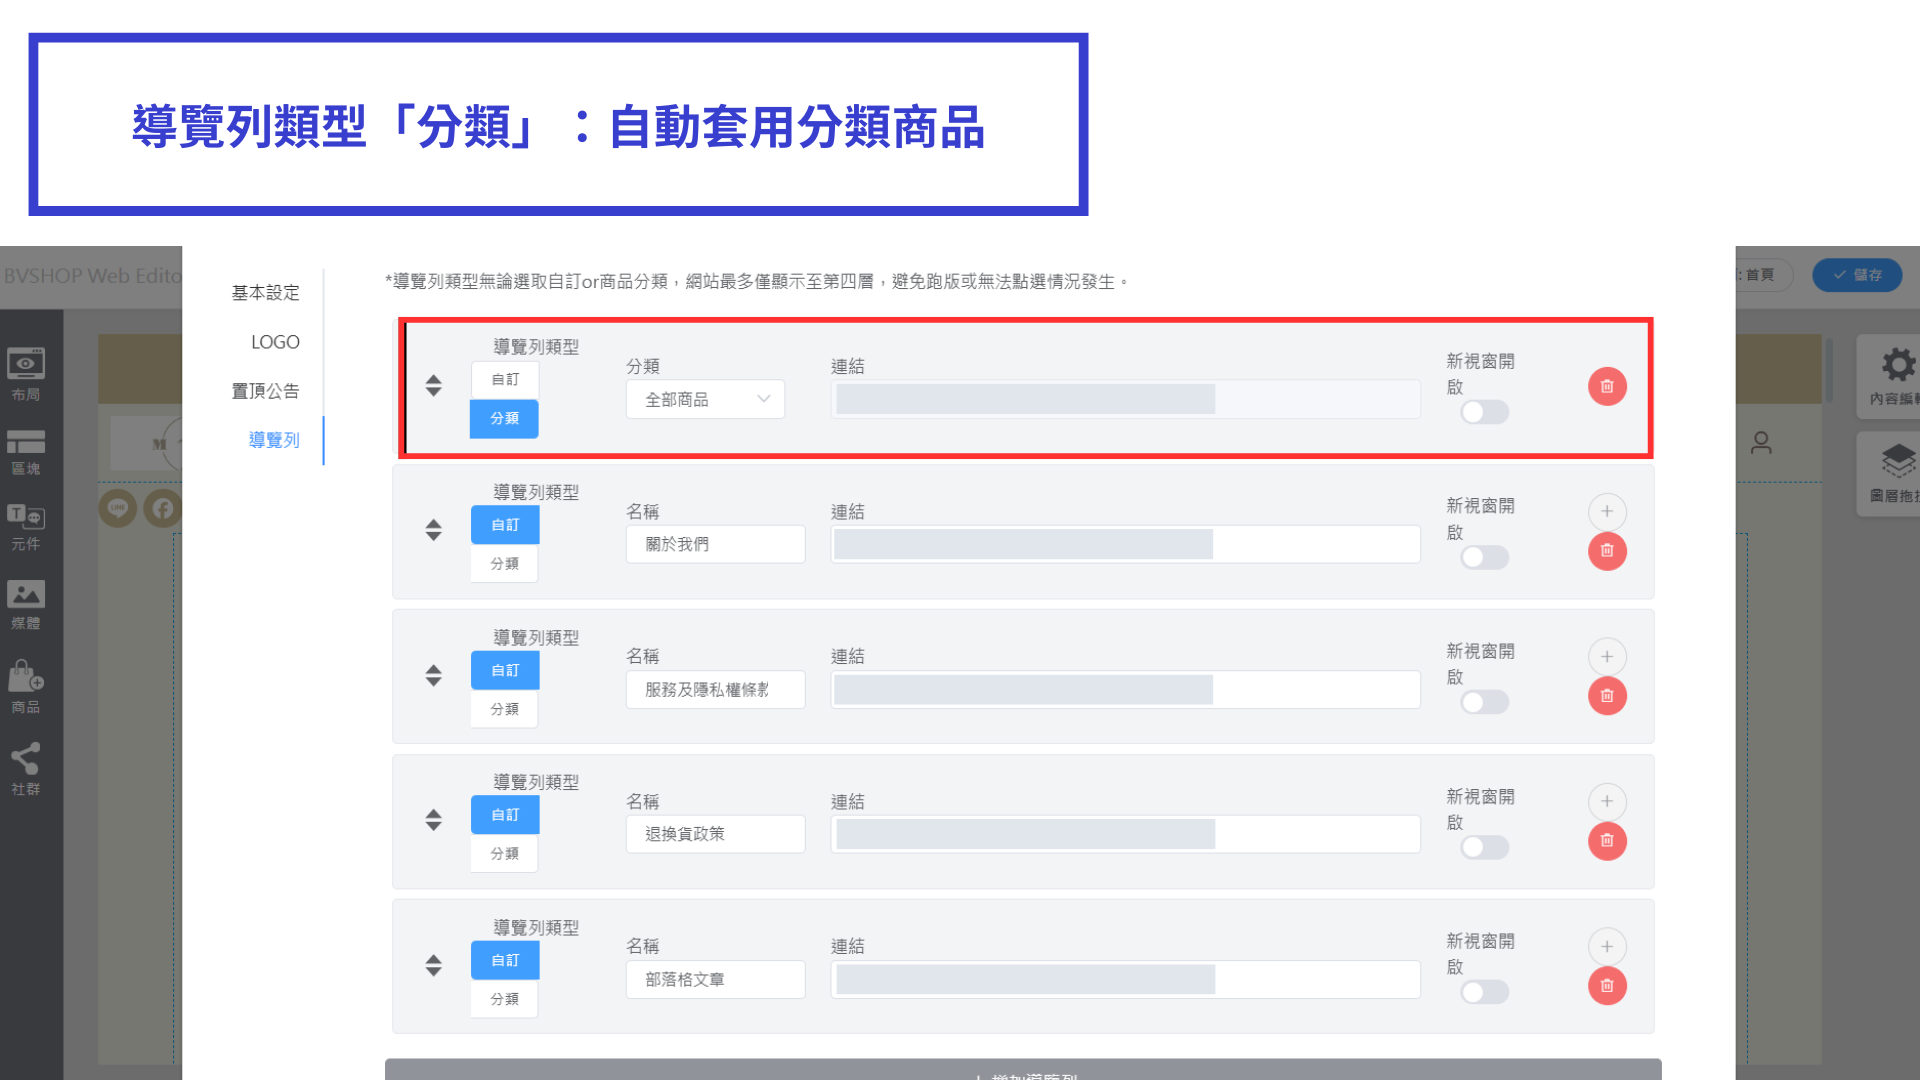Open the 商品 products panel icon
This screenshot has height=1080, width=1920.
(26, 686)
